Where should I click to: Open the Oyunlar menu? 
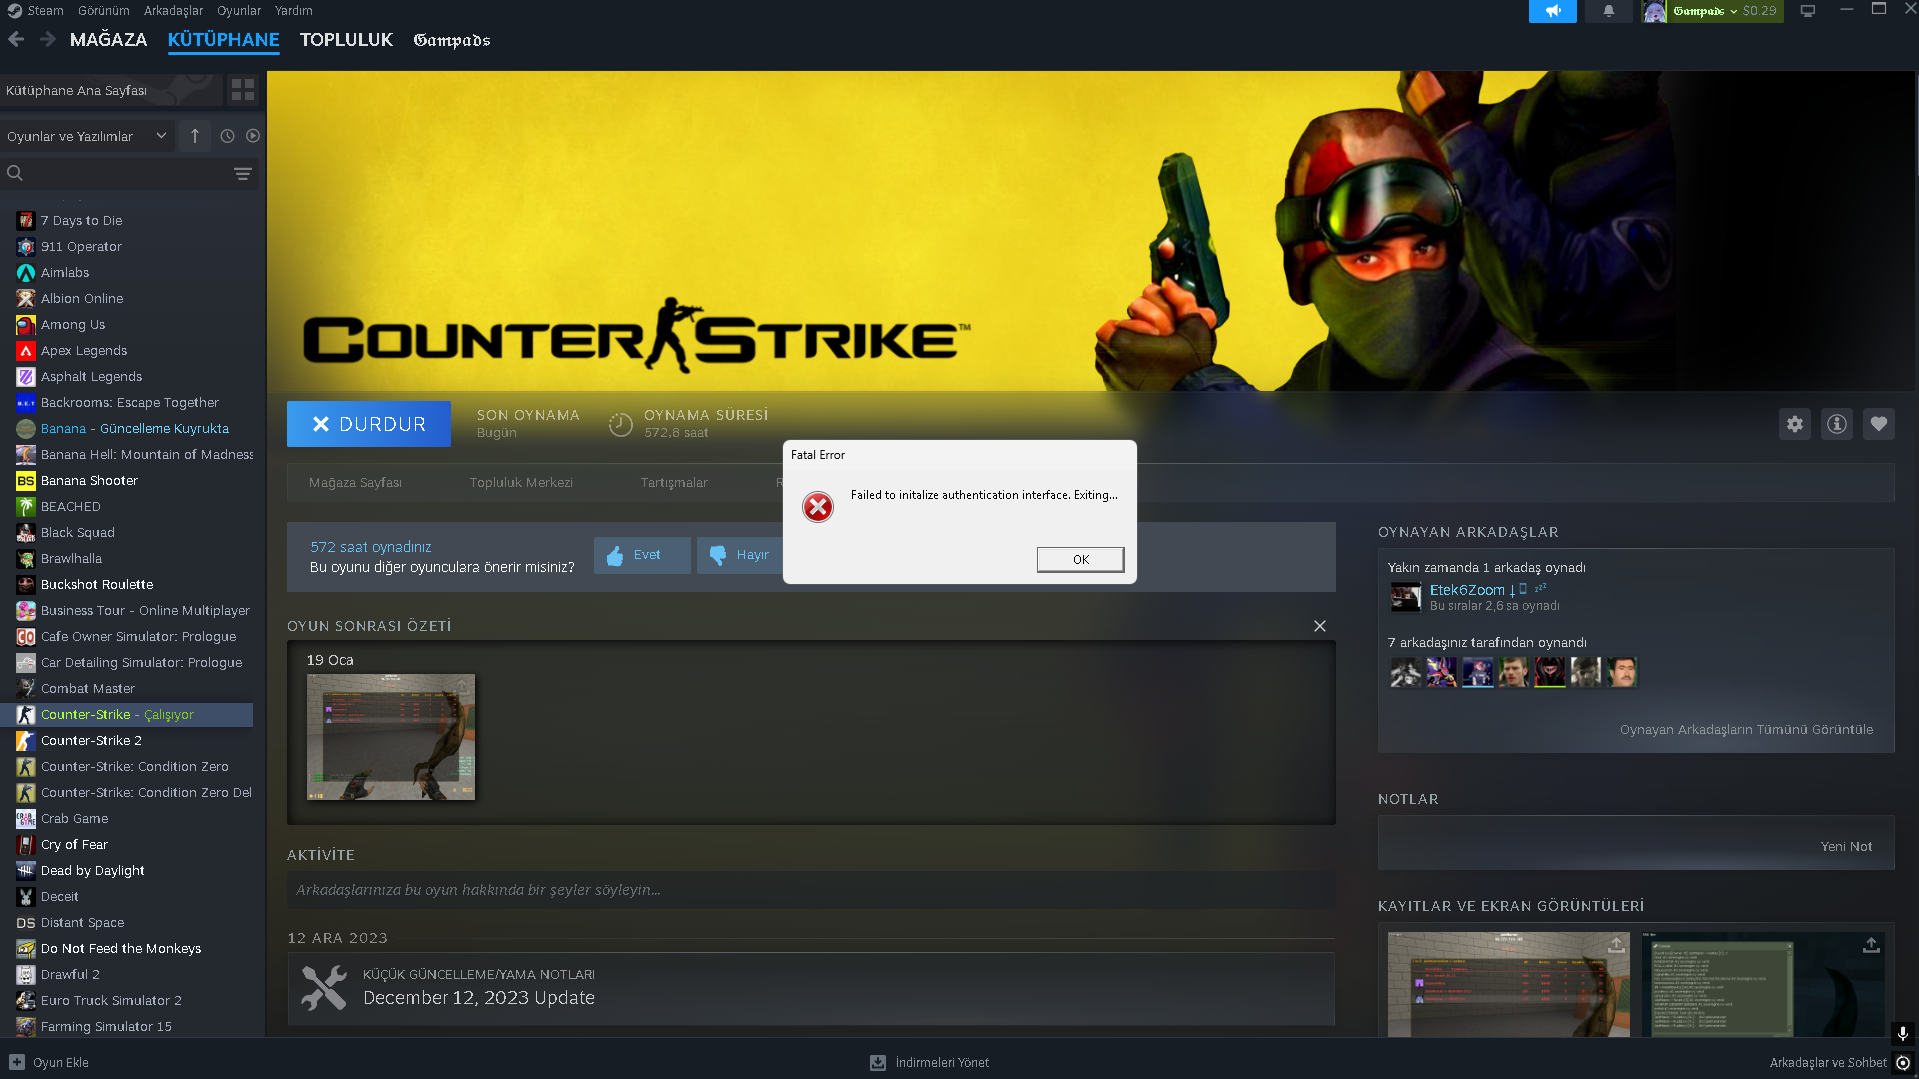pos(239,11)
